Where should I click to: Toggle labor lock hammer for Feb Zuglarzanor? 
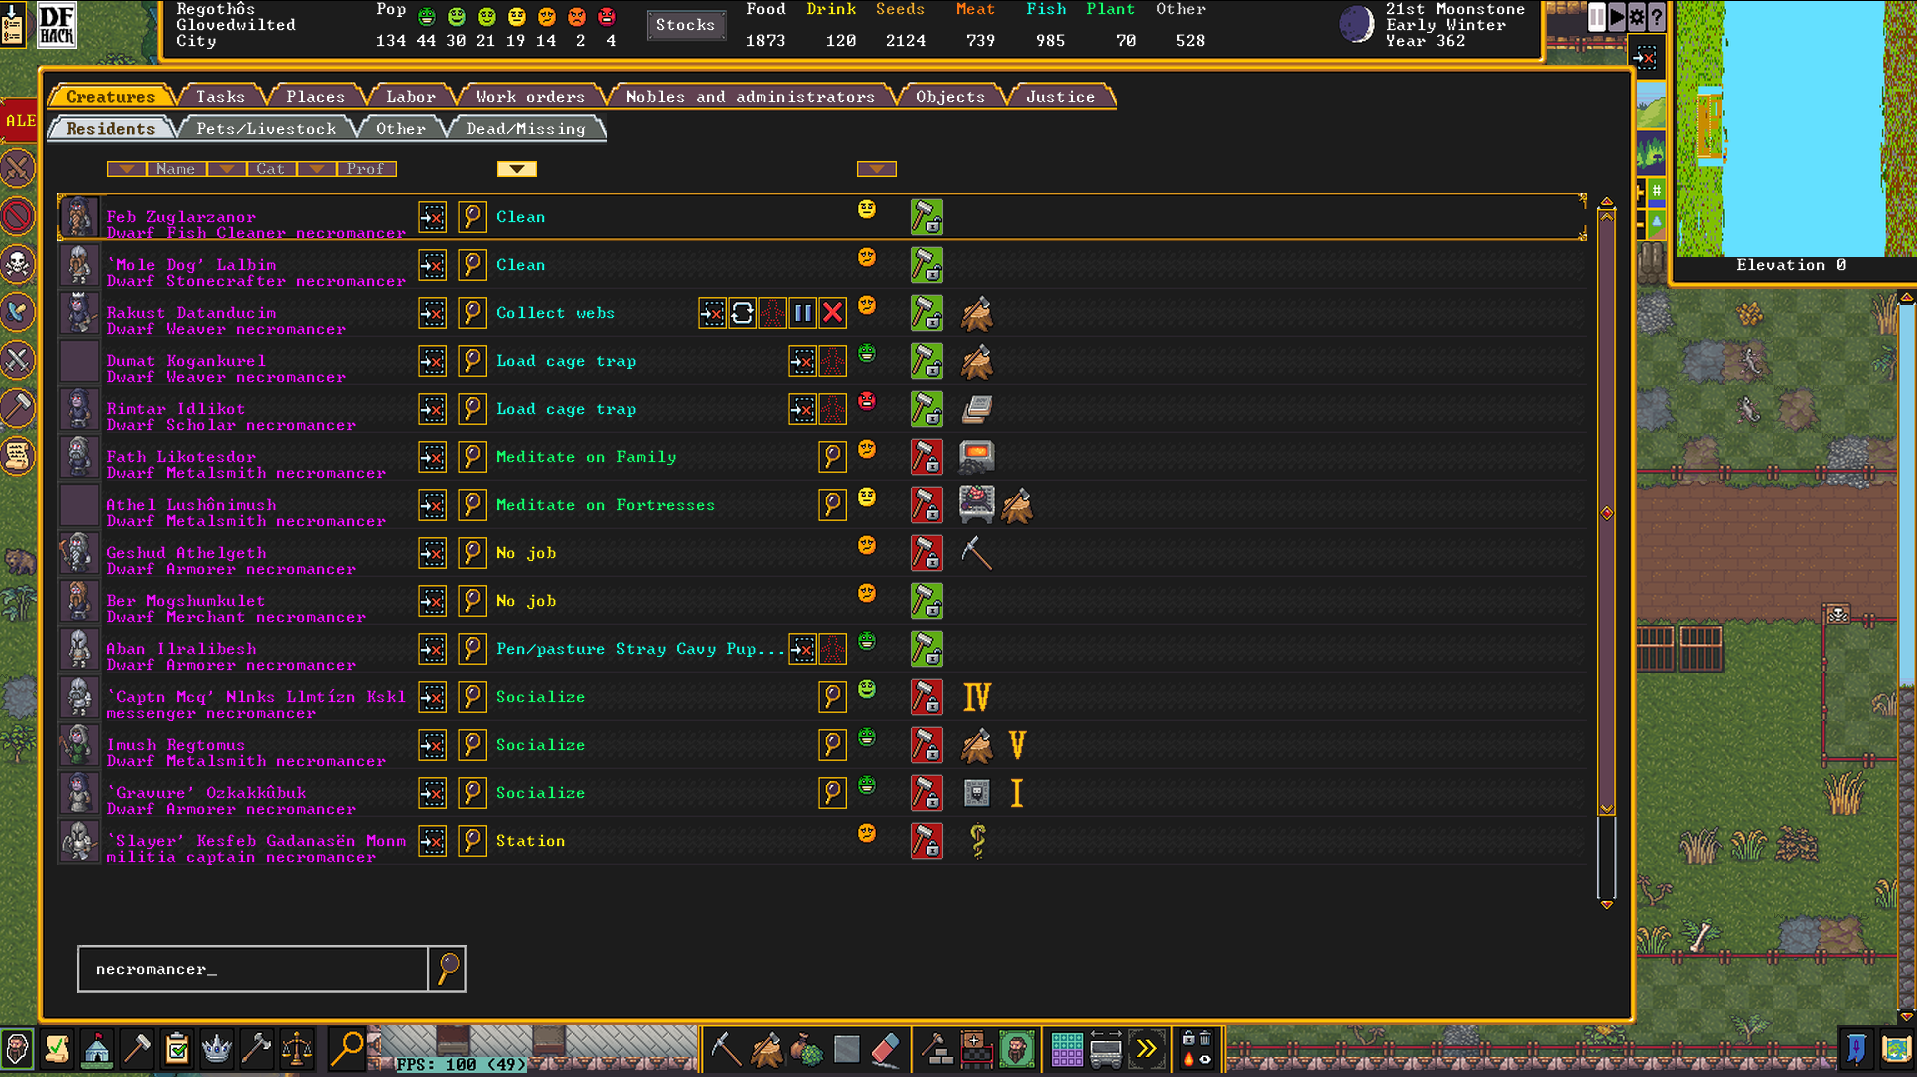point(926,217)
